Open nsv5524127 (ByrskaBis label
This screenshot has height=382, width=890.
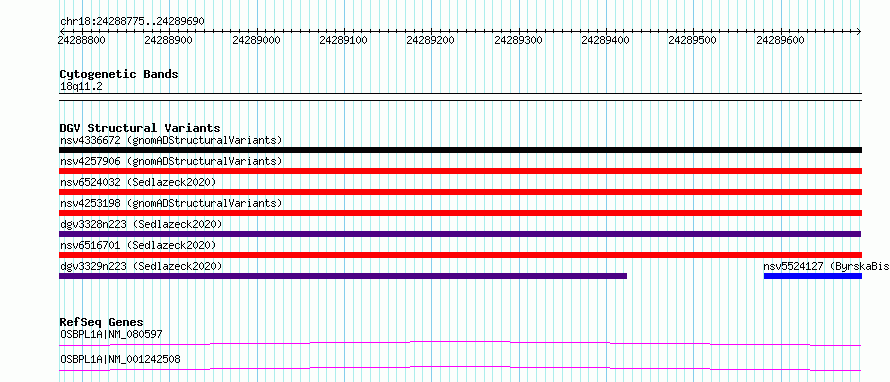(x=826, y=266)
